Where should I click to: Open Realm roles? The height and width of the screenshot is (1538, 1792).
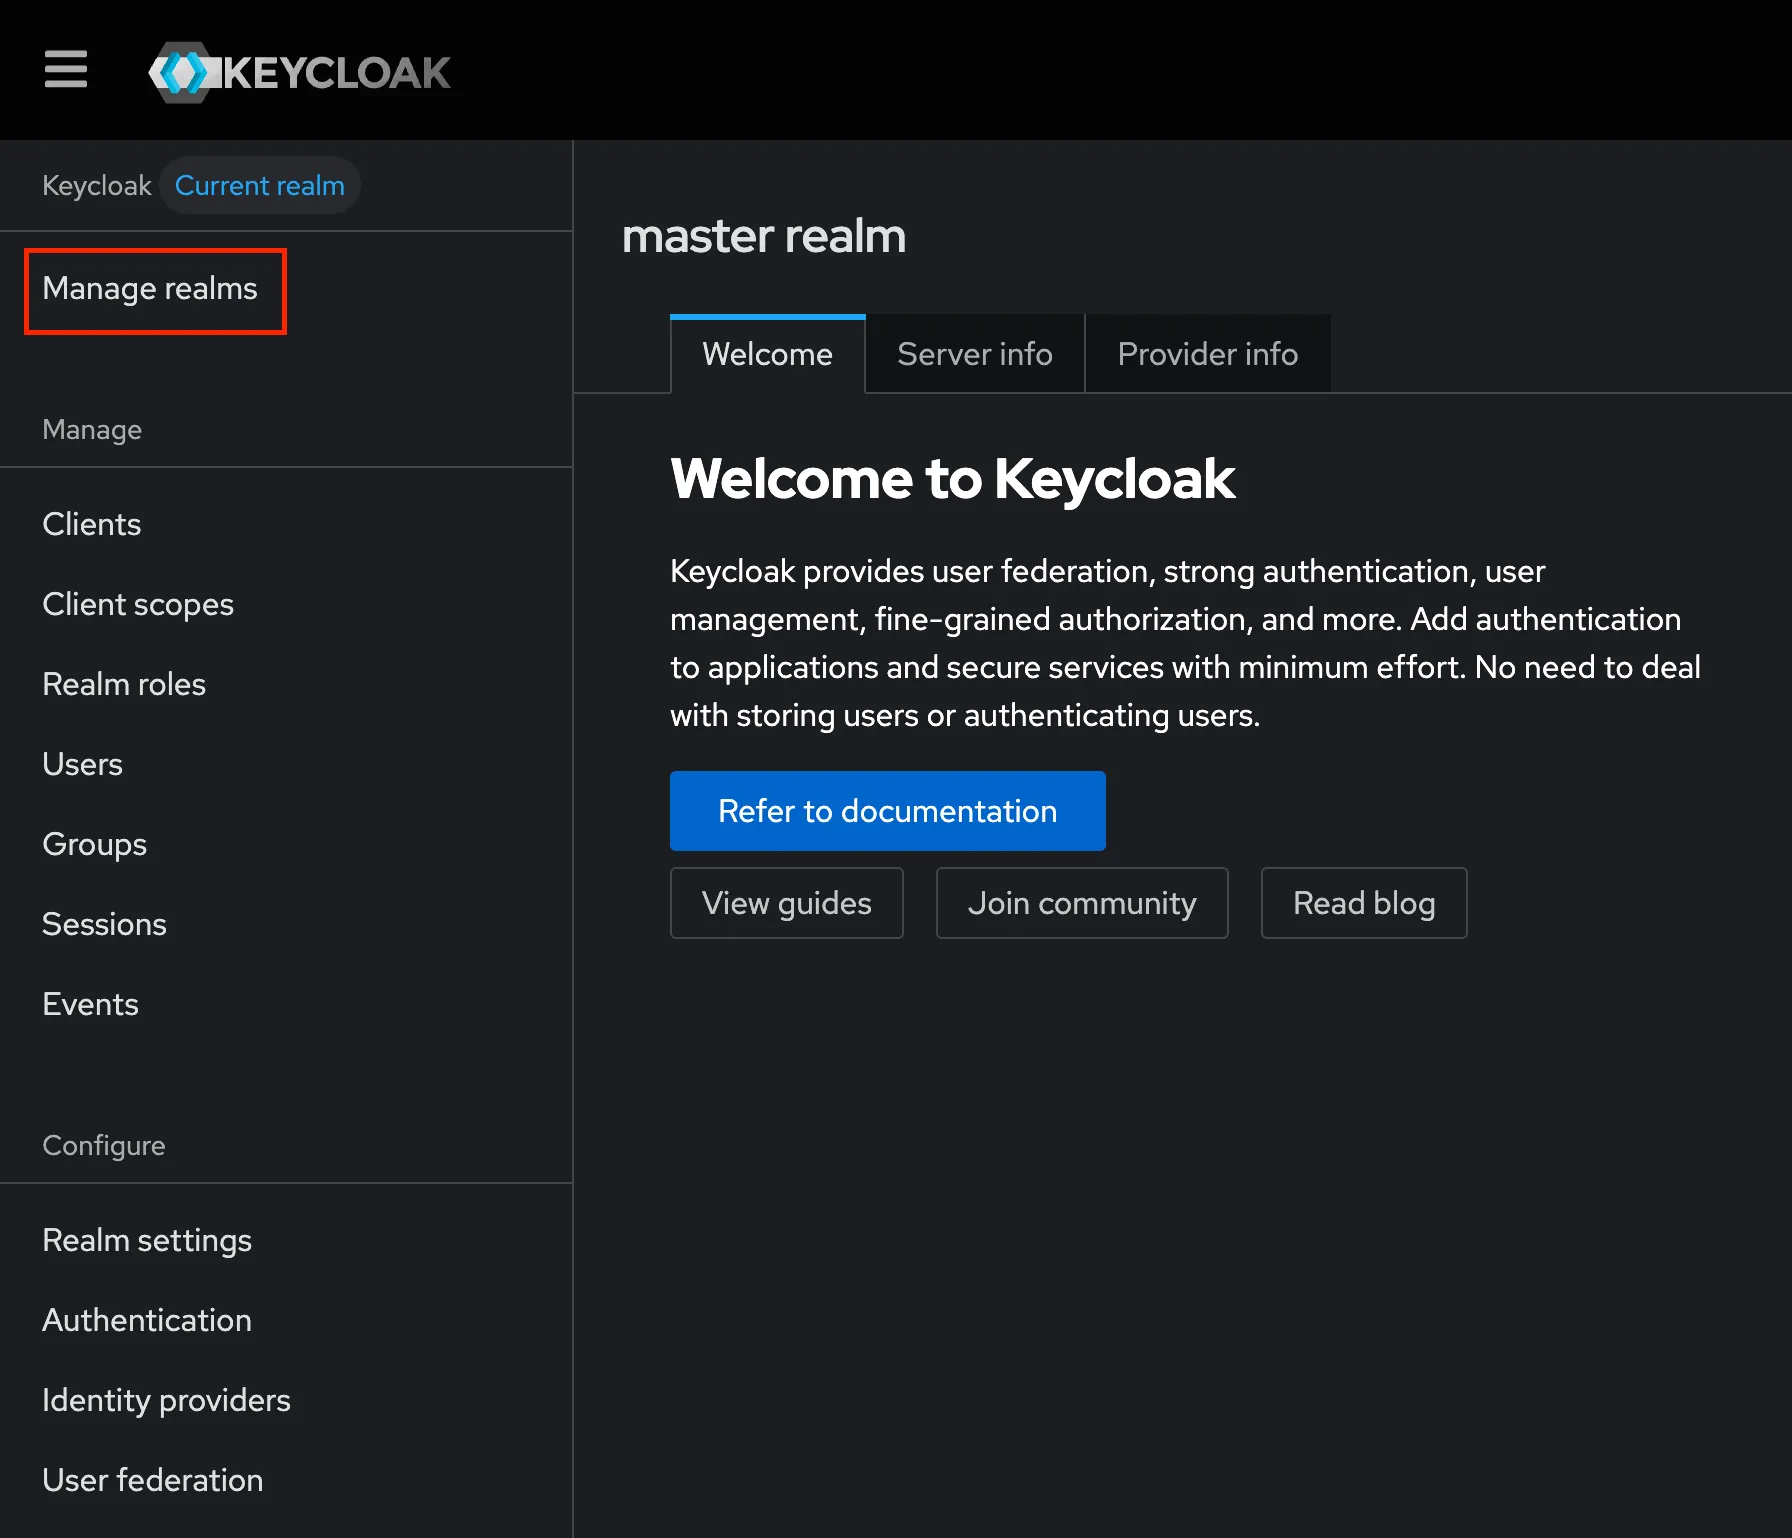[x=123, y=684]
